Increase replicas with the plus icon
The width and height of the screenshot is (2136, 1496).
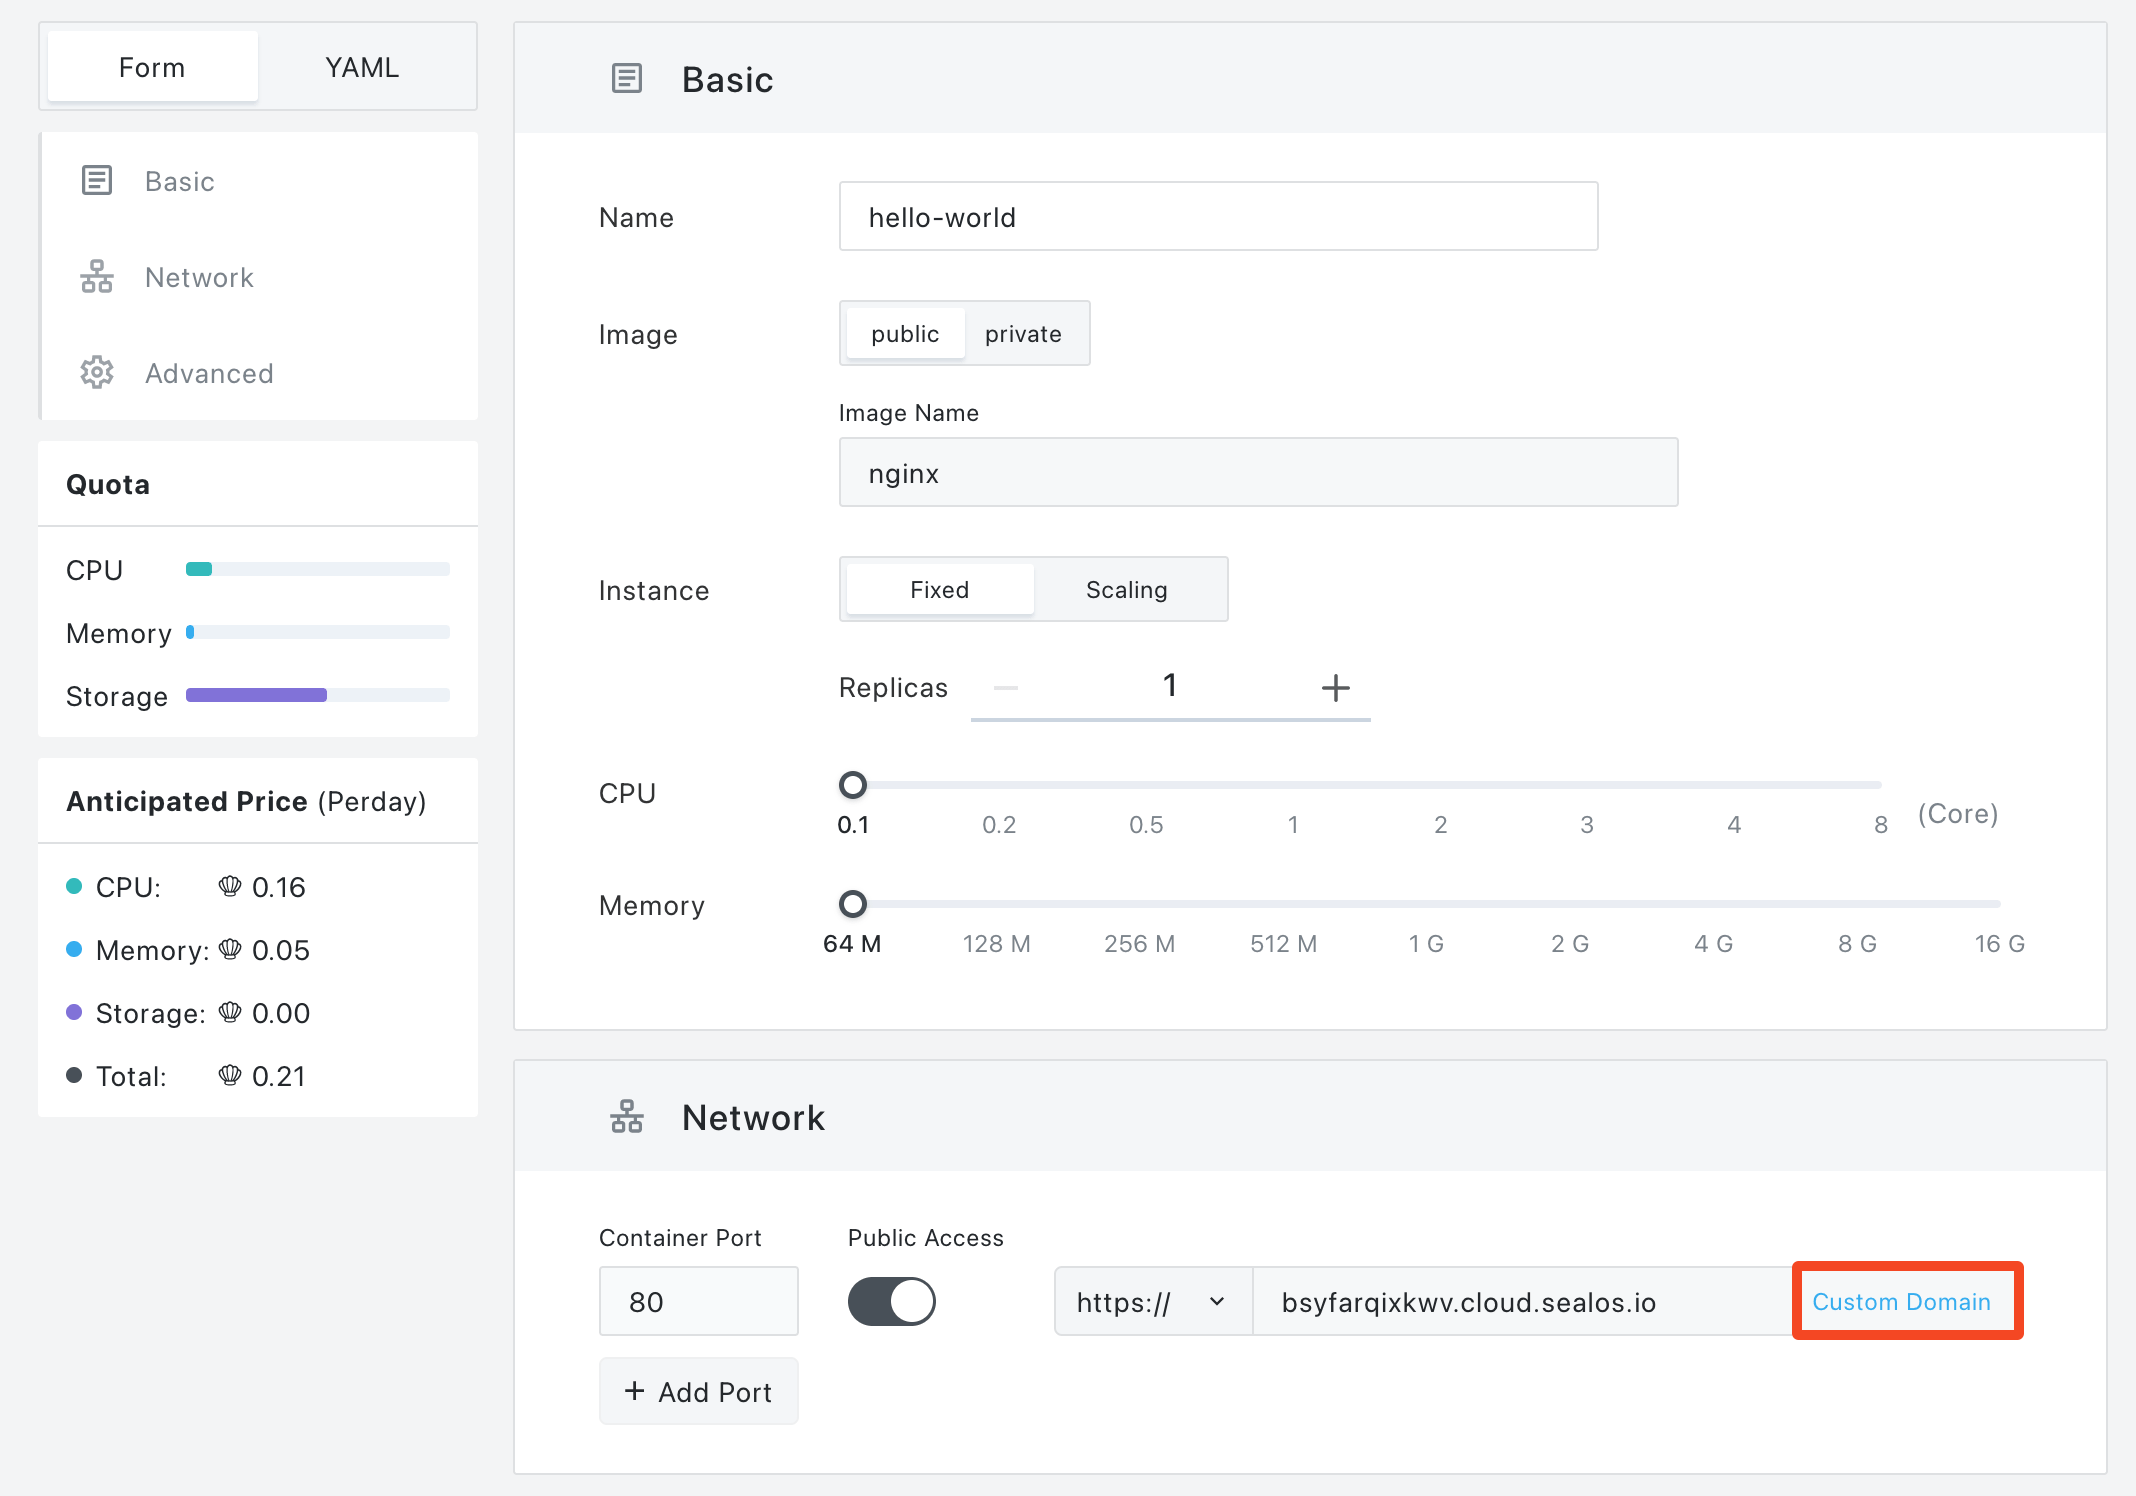1335,688
